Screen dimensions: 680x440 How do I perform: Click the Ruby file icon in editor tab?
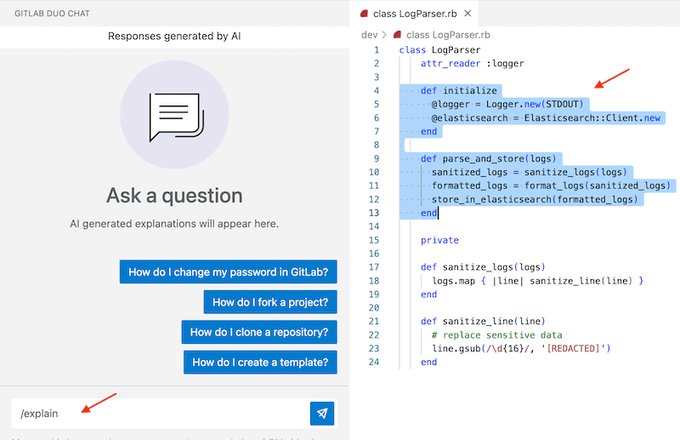pyautogui.click(x=364, y=13)
